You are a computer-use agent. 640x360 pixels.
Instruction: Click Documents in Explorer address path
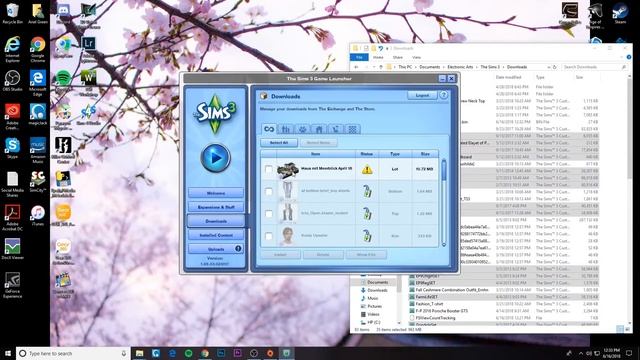[x=429, y=67]
